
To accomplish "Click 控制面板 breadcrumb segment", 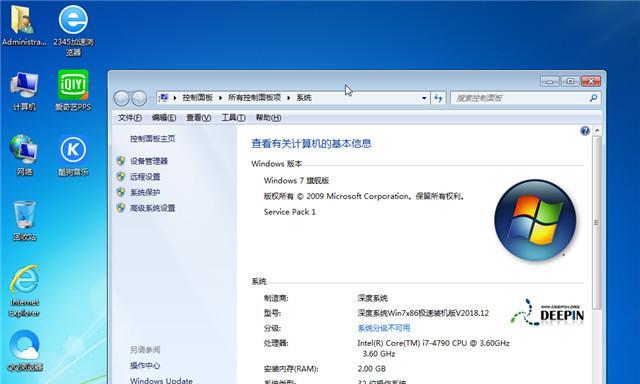I will coord(198,98).
